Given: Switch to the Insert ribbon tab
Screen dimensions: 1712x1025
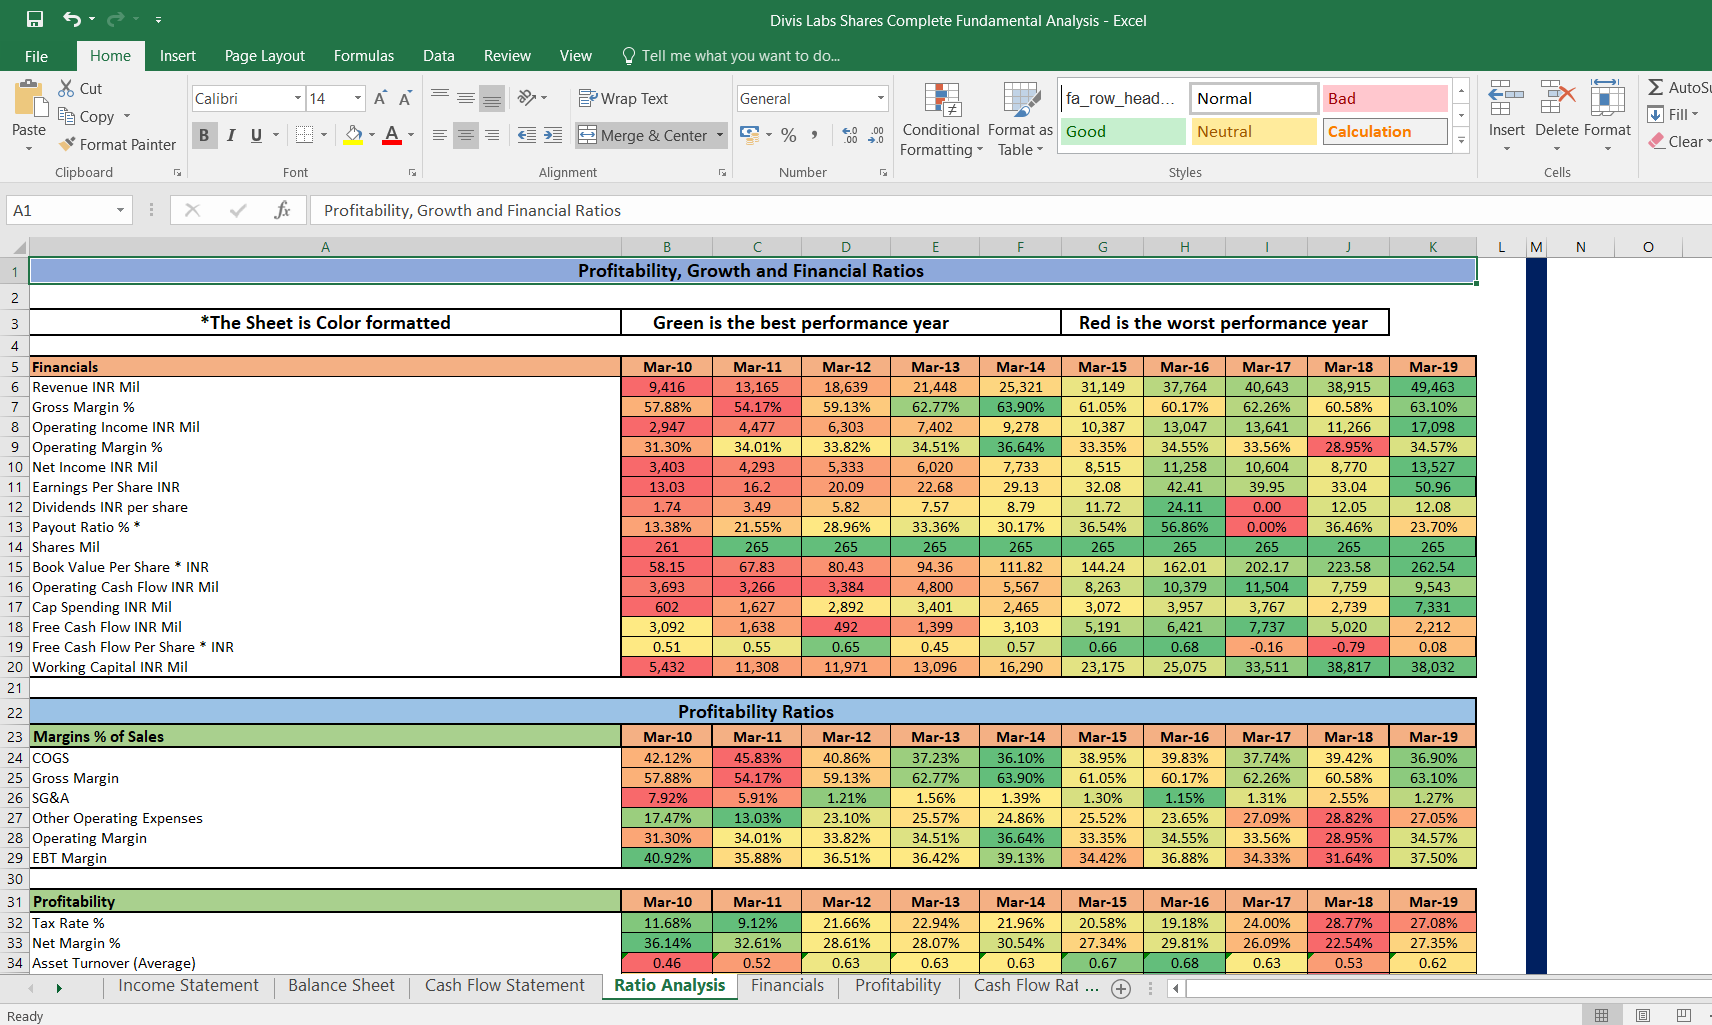Looking at the screenshot, I should tap(177, 56).
